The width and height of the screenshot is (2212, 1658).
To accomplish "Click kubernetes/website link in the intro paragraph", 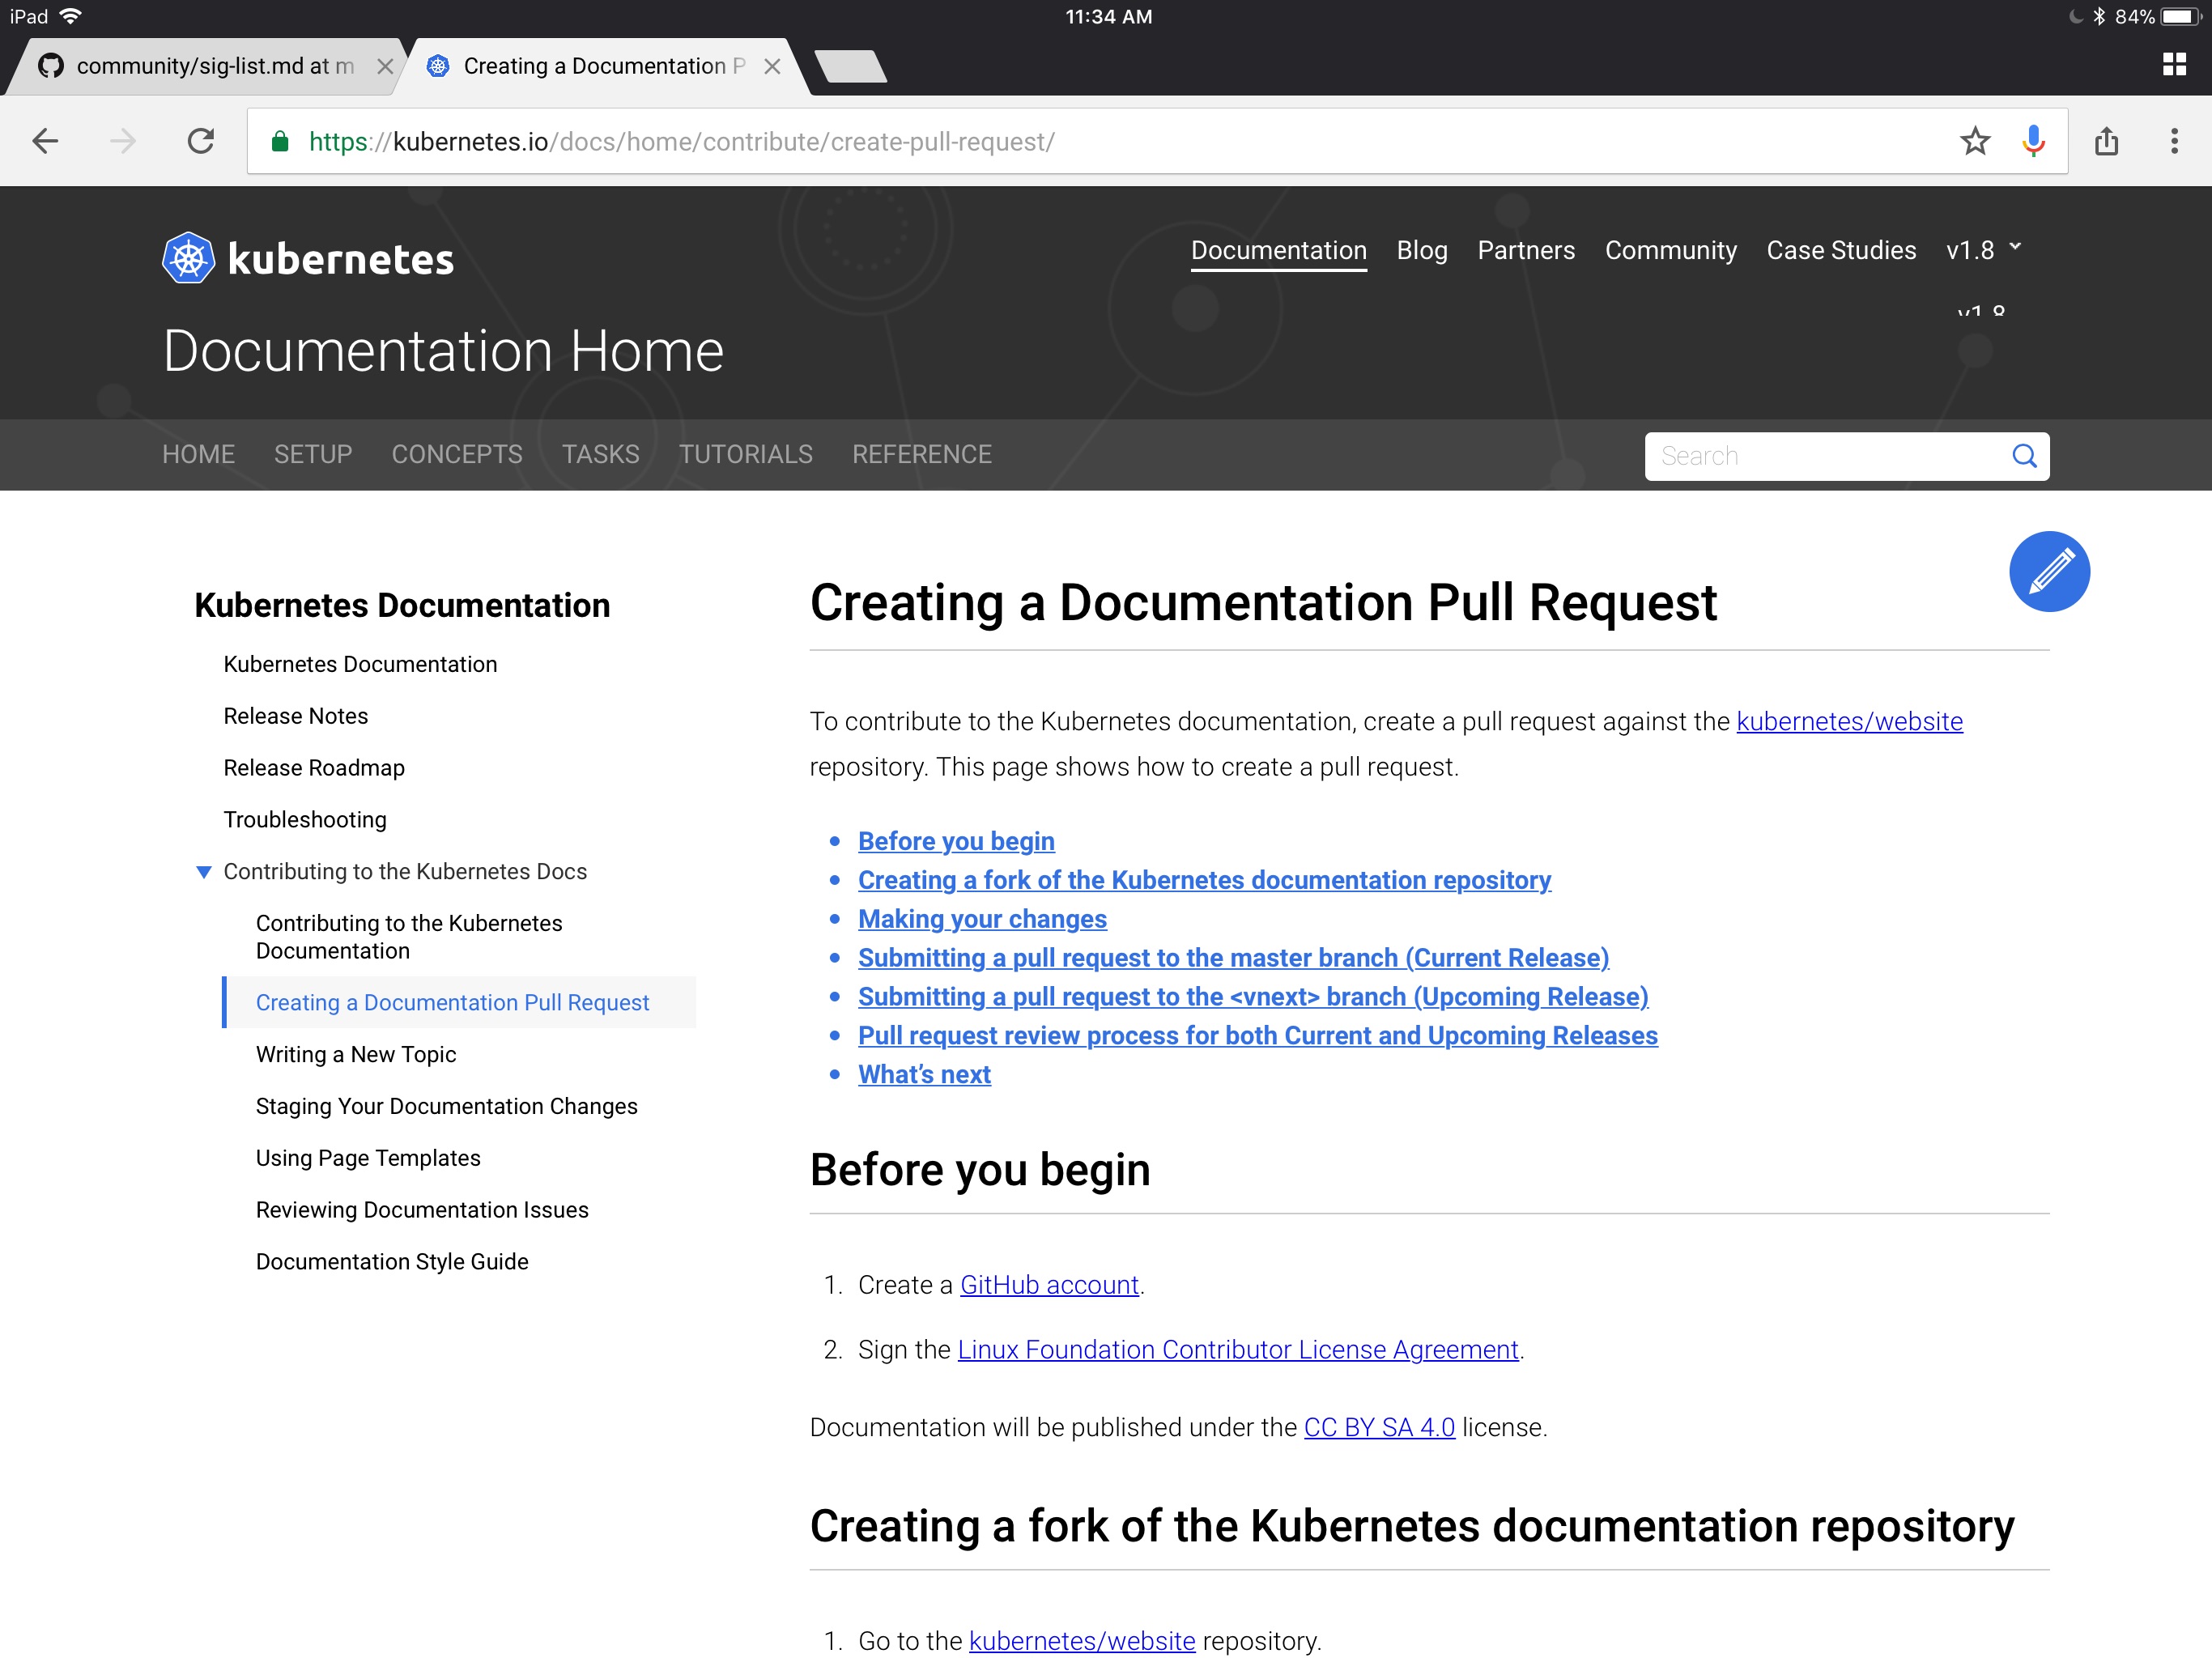I will click(x=1849, y=721).
